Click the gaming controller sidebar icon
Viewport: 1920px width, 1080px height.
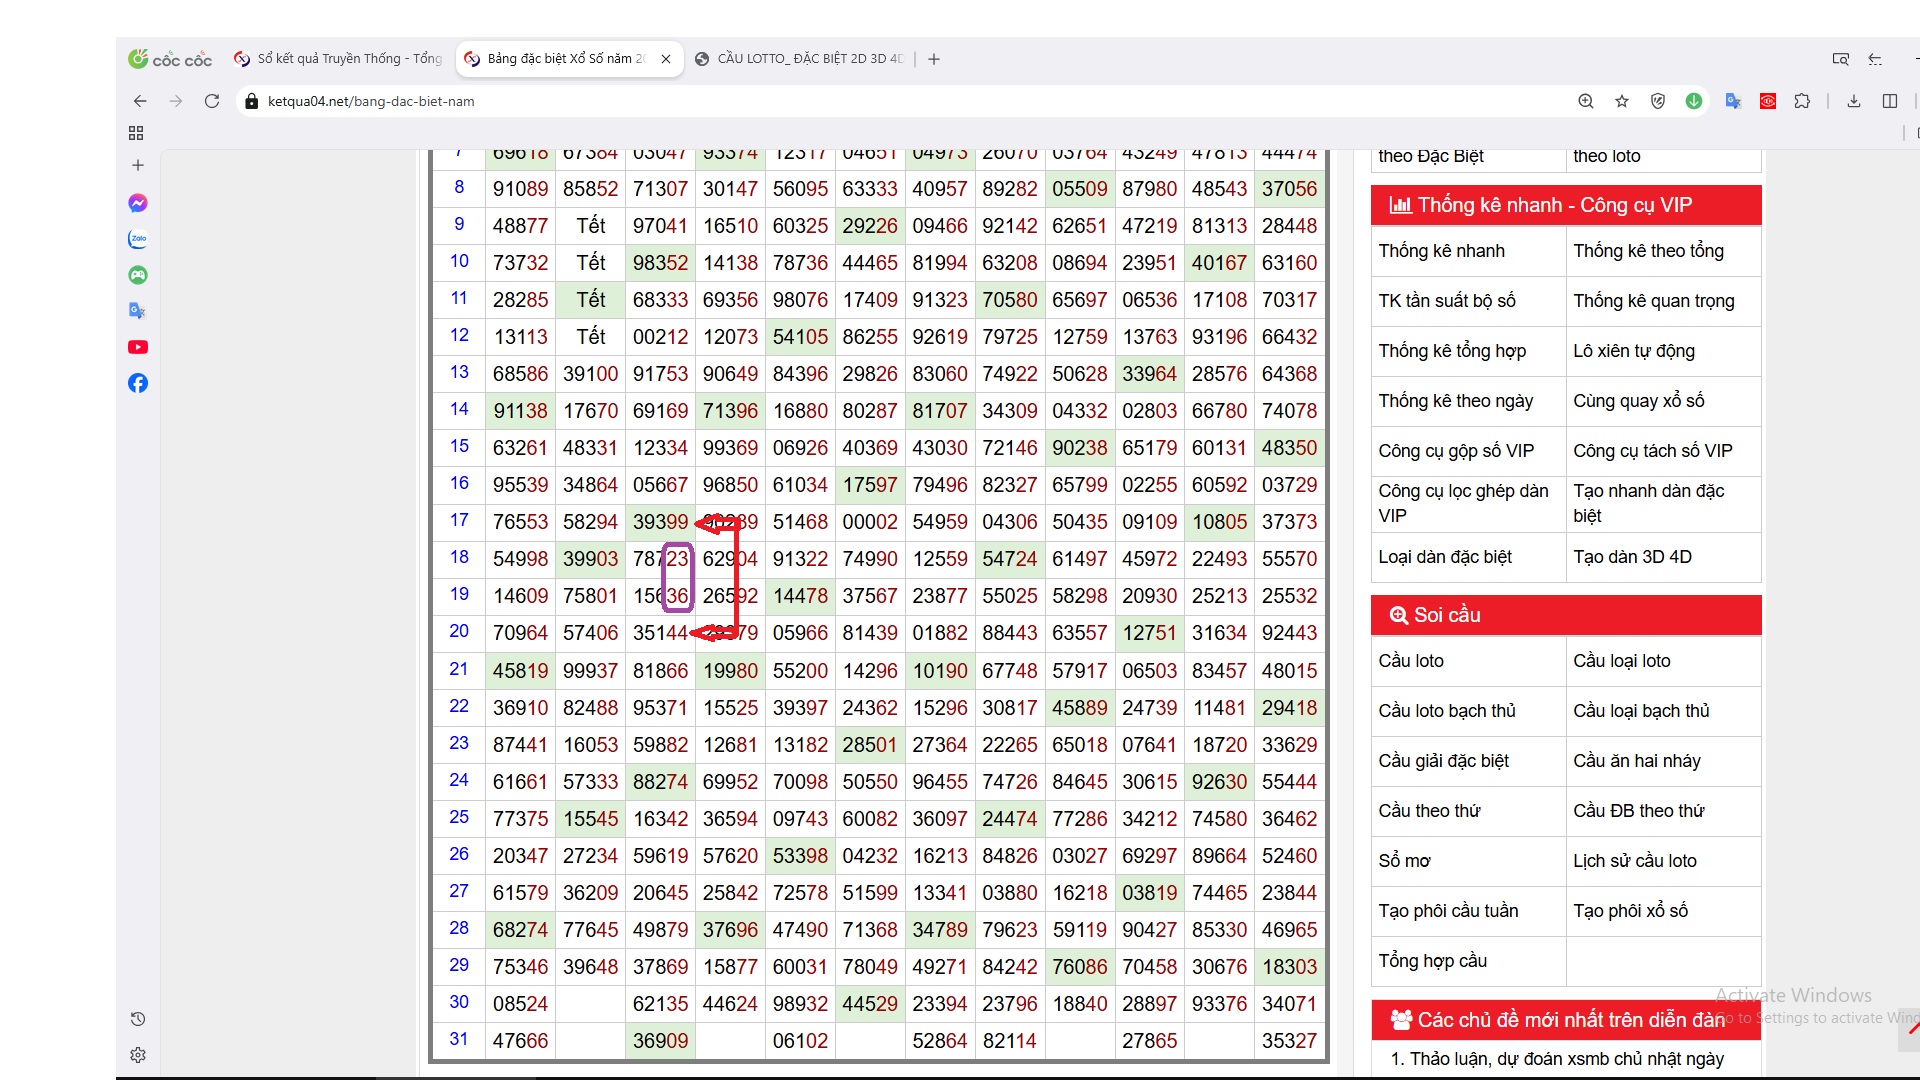point(138,275)
